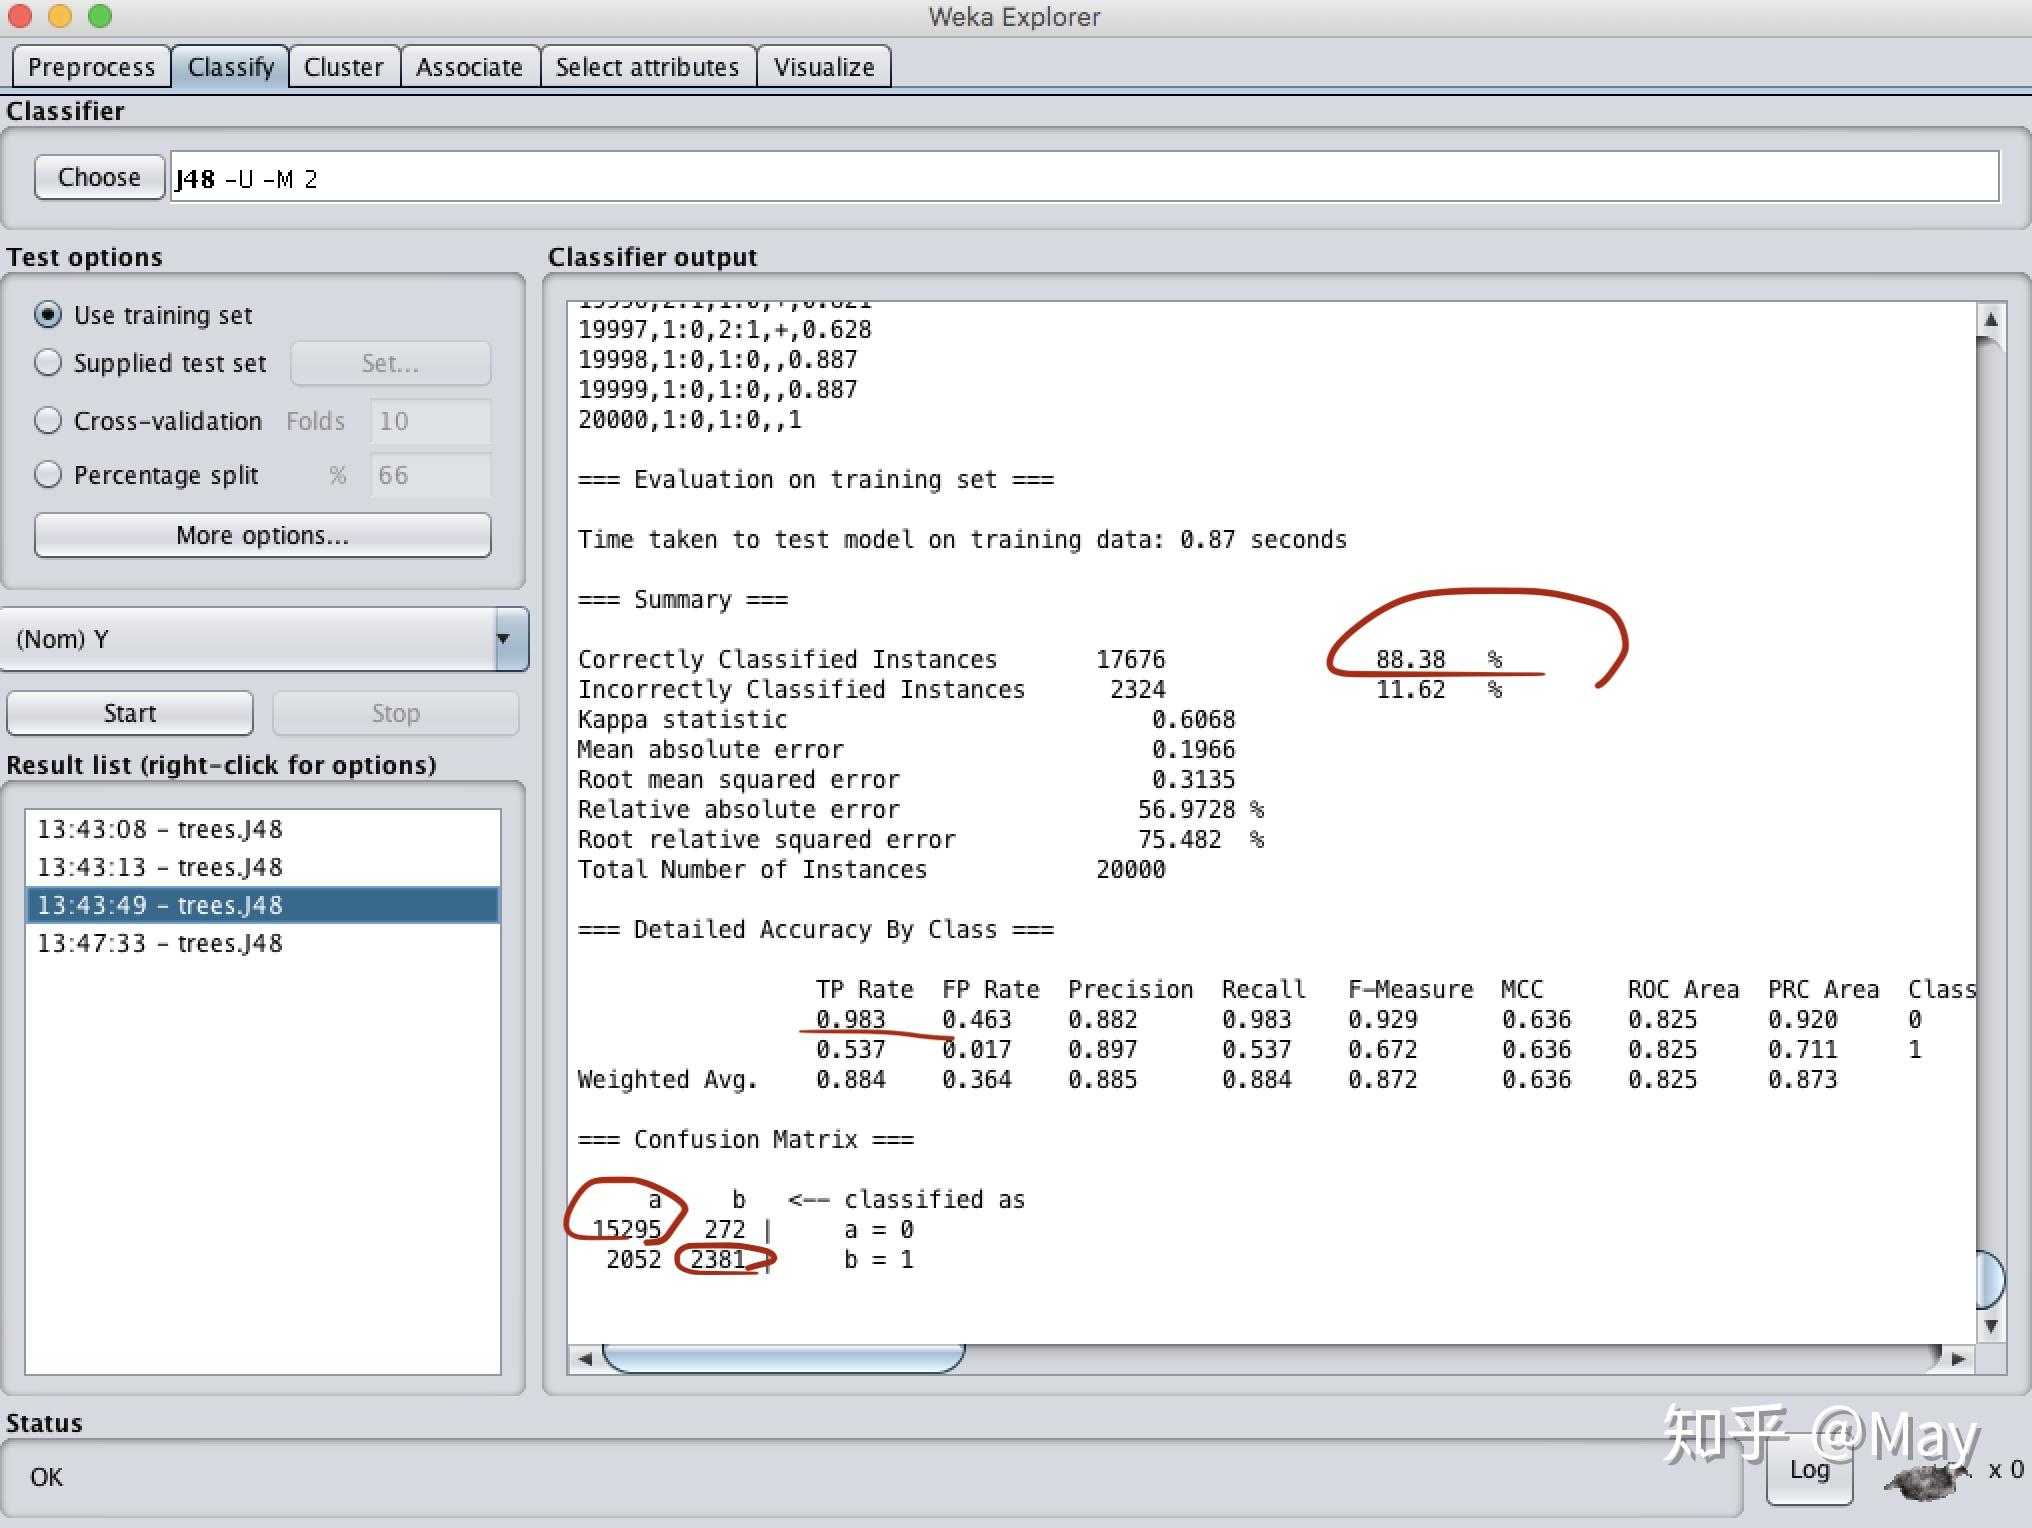Click the Start button
This screenshot has height=1528, width=2032.
130,713
